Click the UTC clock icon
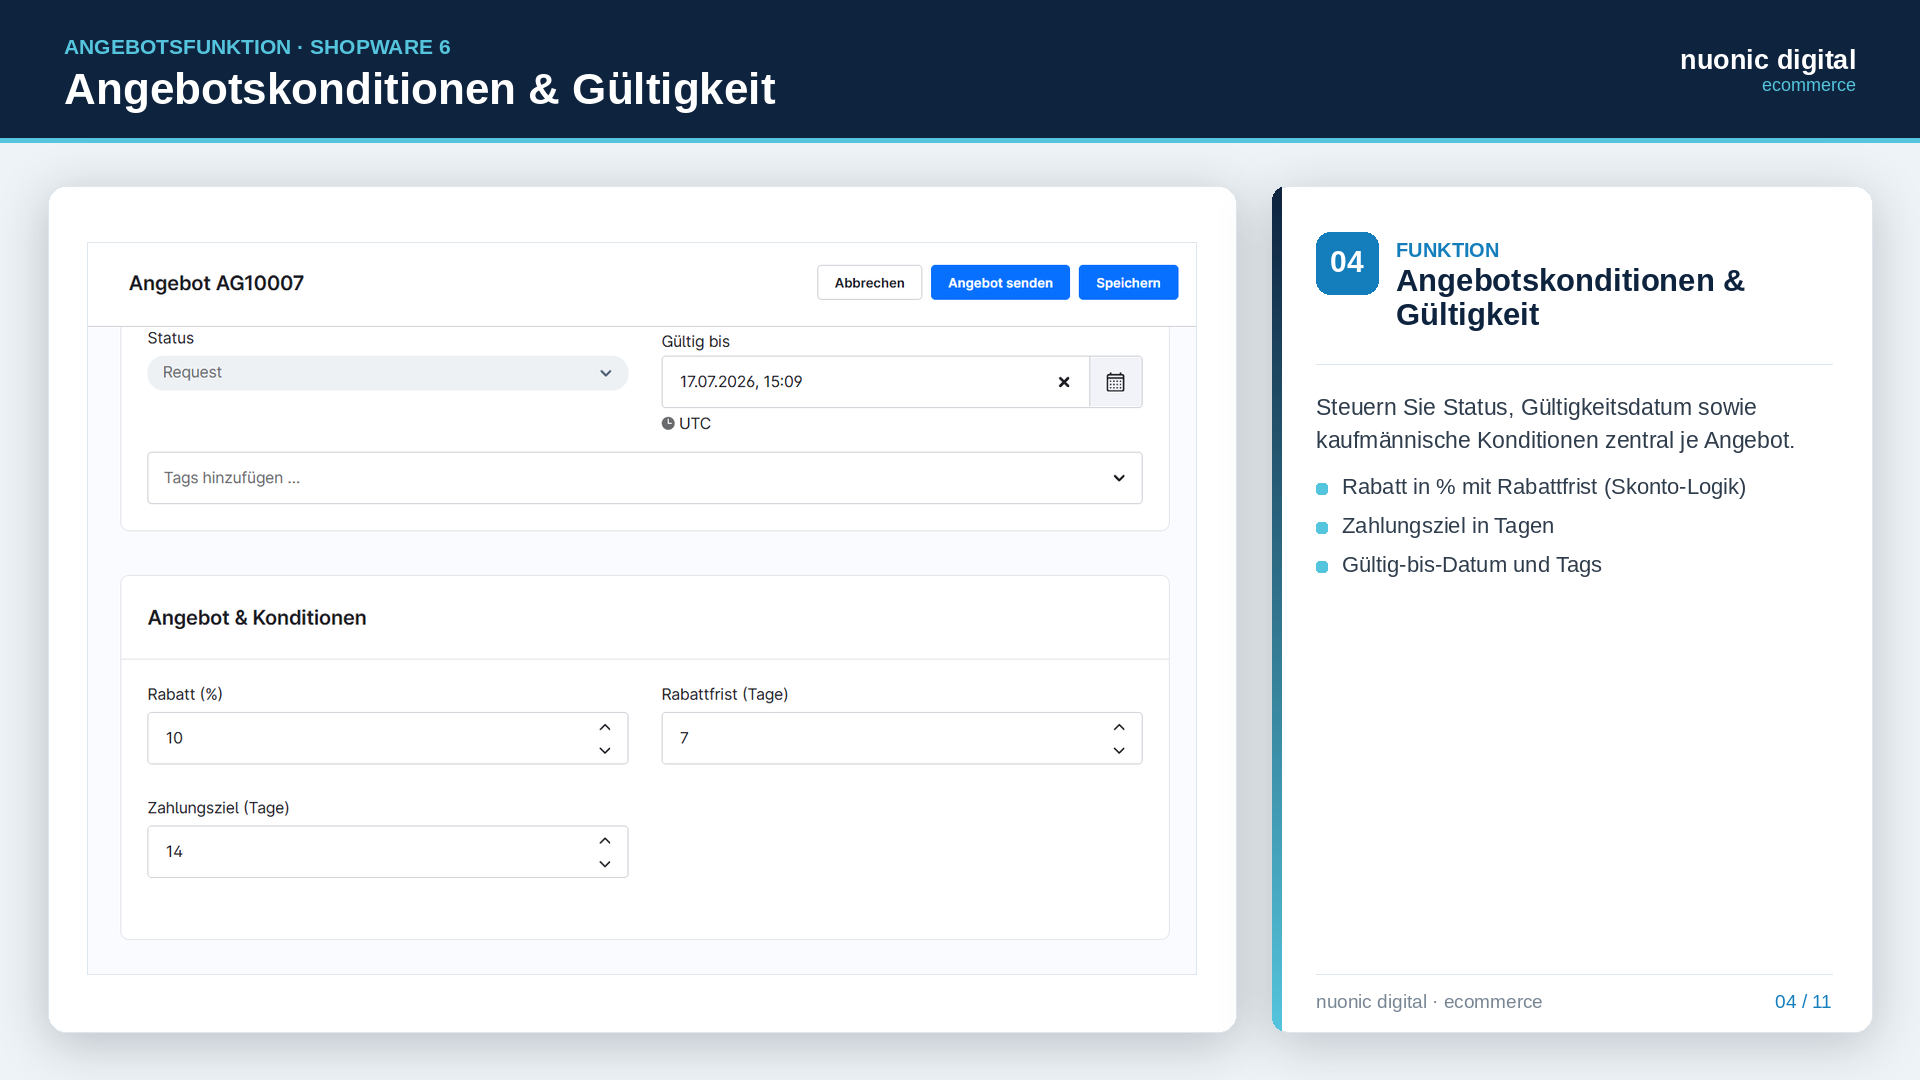The image size is (1920, 1080). pyautogui.click(x=668, y=424)
